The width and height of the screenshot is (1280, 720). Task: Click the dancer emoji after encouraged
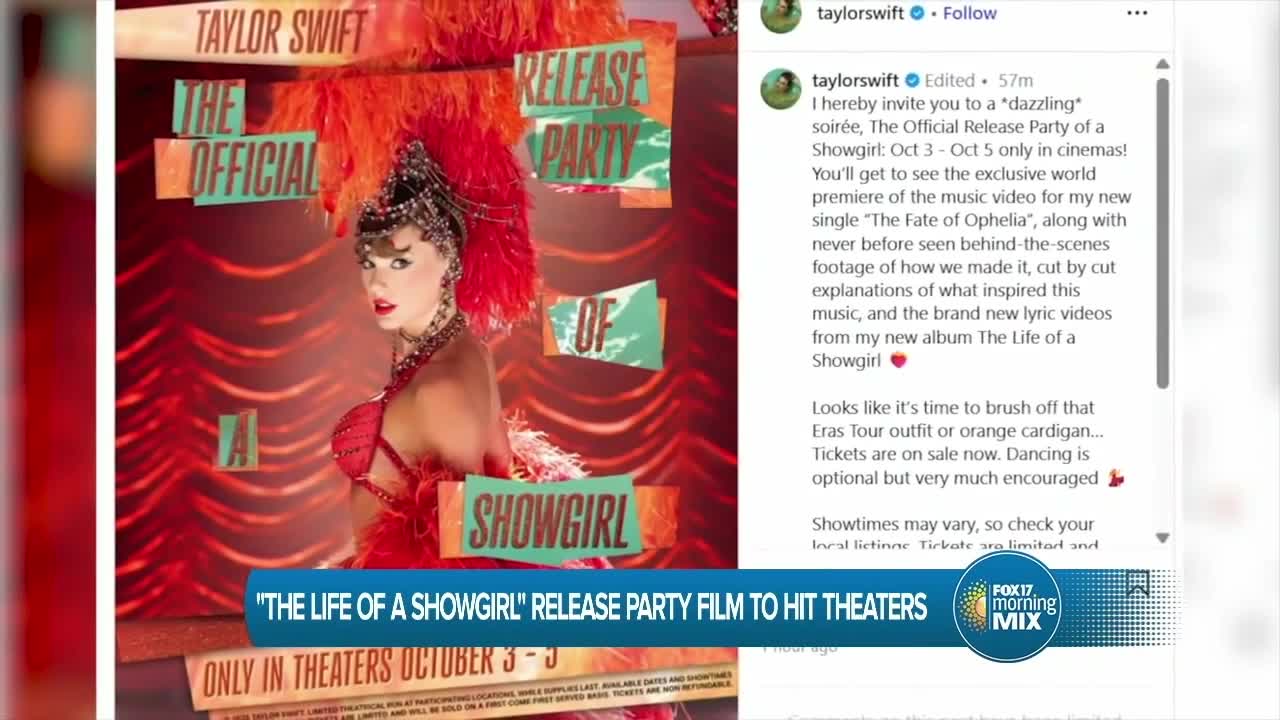tap(1115, 478)
